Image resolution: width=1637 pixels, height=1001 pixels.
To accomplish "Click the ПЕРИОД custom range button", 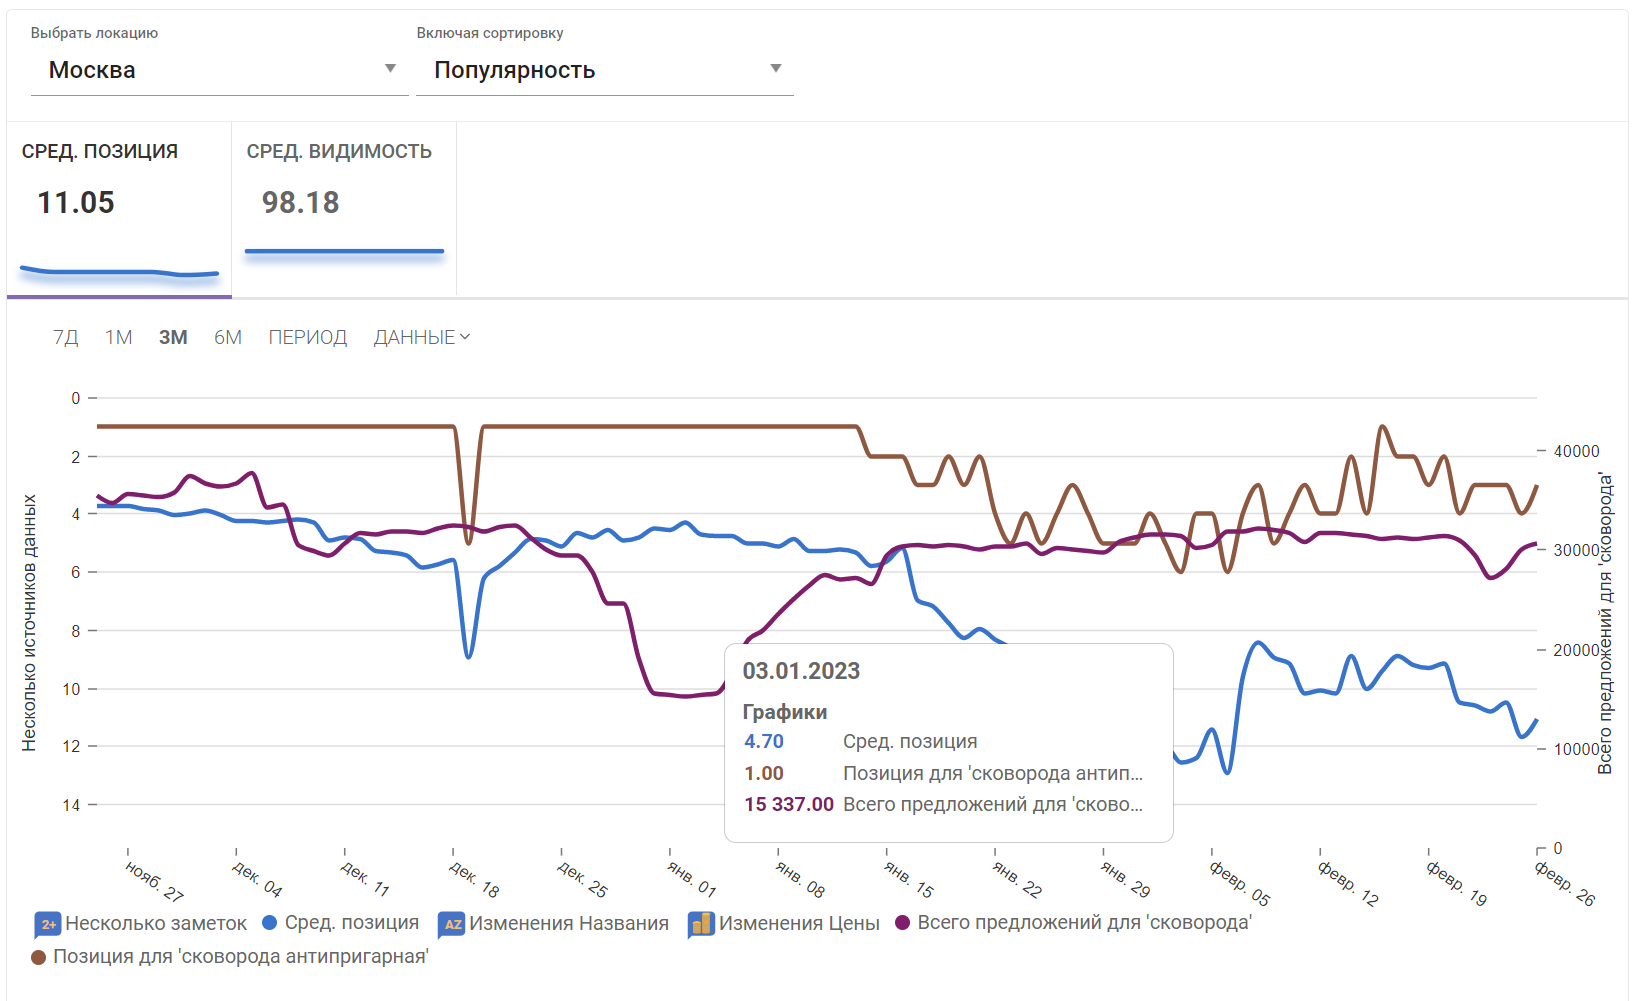I will [x=307, y=338].
